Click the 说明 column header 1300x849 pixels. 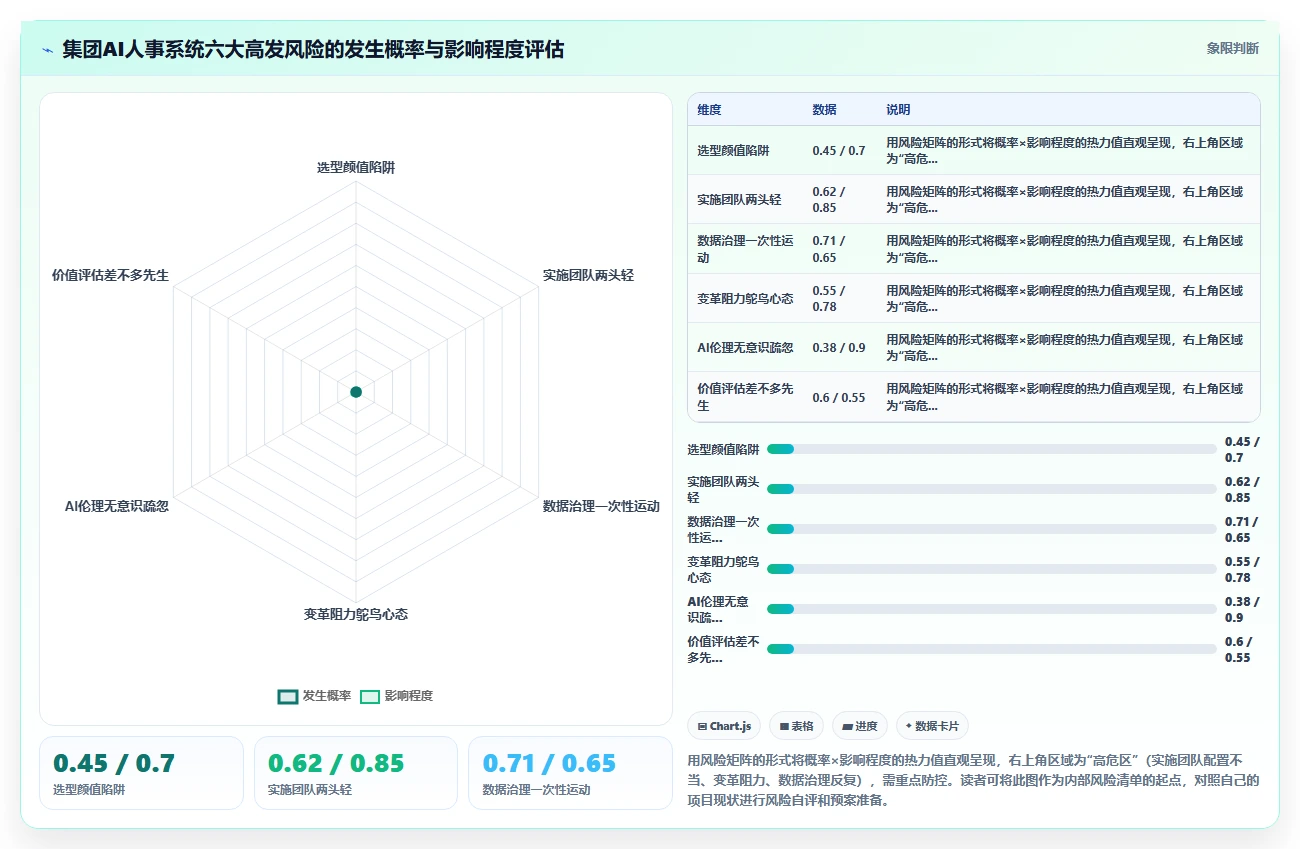point(898,110)
